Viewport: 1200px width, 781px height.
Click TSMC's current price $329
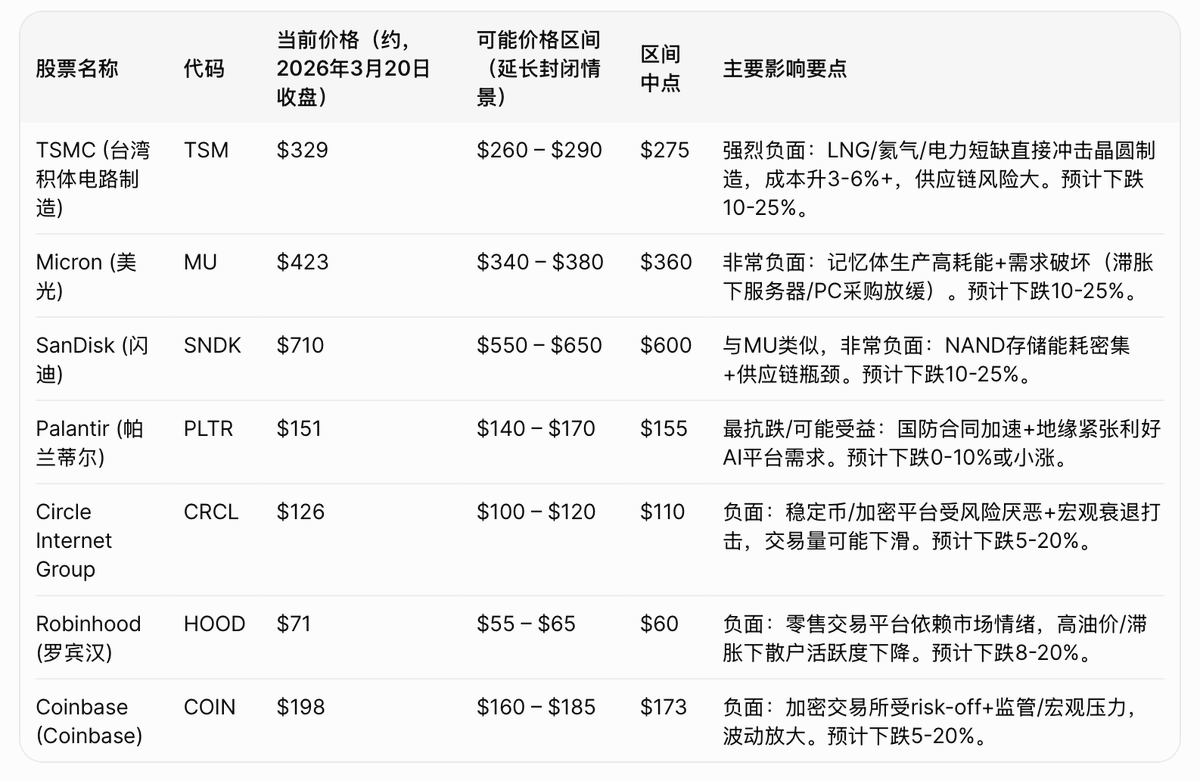click(x=302, y=150)
